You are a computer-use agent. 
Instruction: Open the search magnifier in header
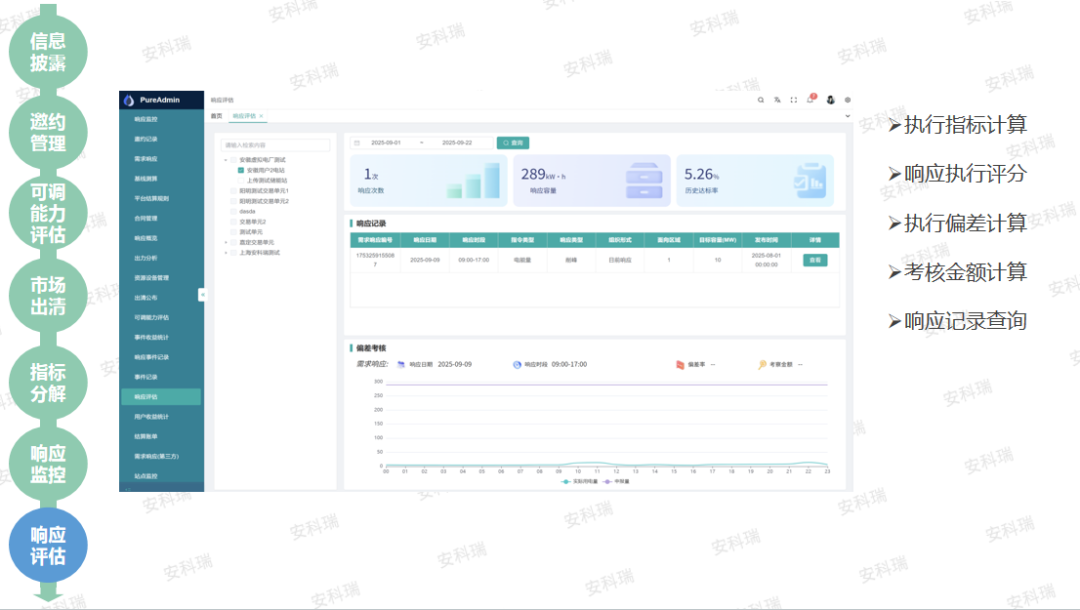(761, 100)
